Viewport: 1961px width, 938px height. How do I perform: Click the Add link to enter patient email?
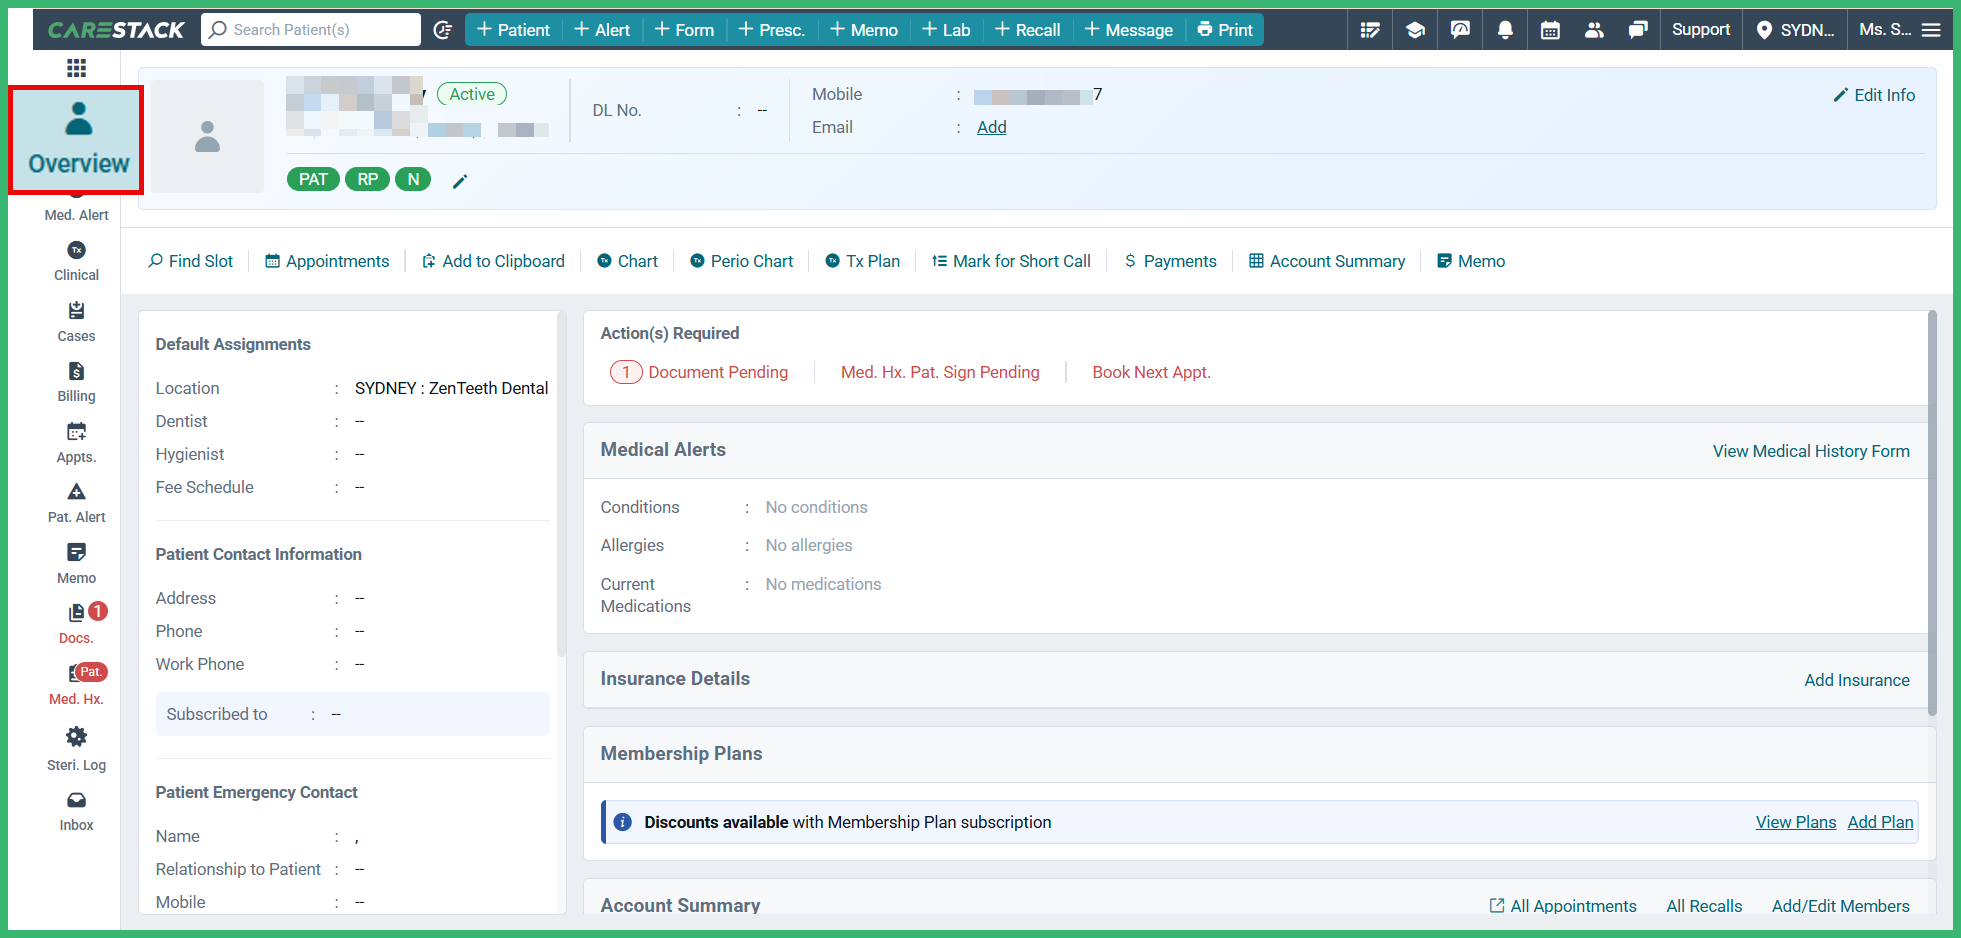tap(991, 127)
